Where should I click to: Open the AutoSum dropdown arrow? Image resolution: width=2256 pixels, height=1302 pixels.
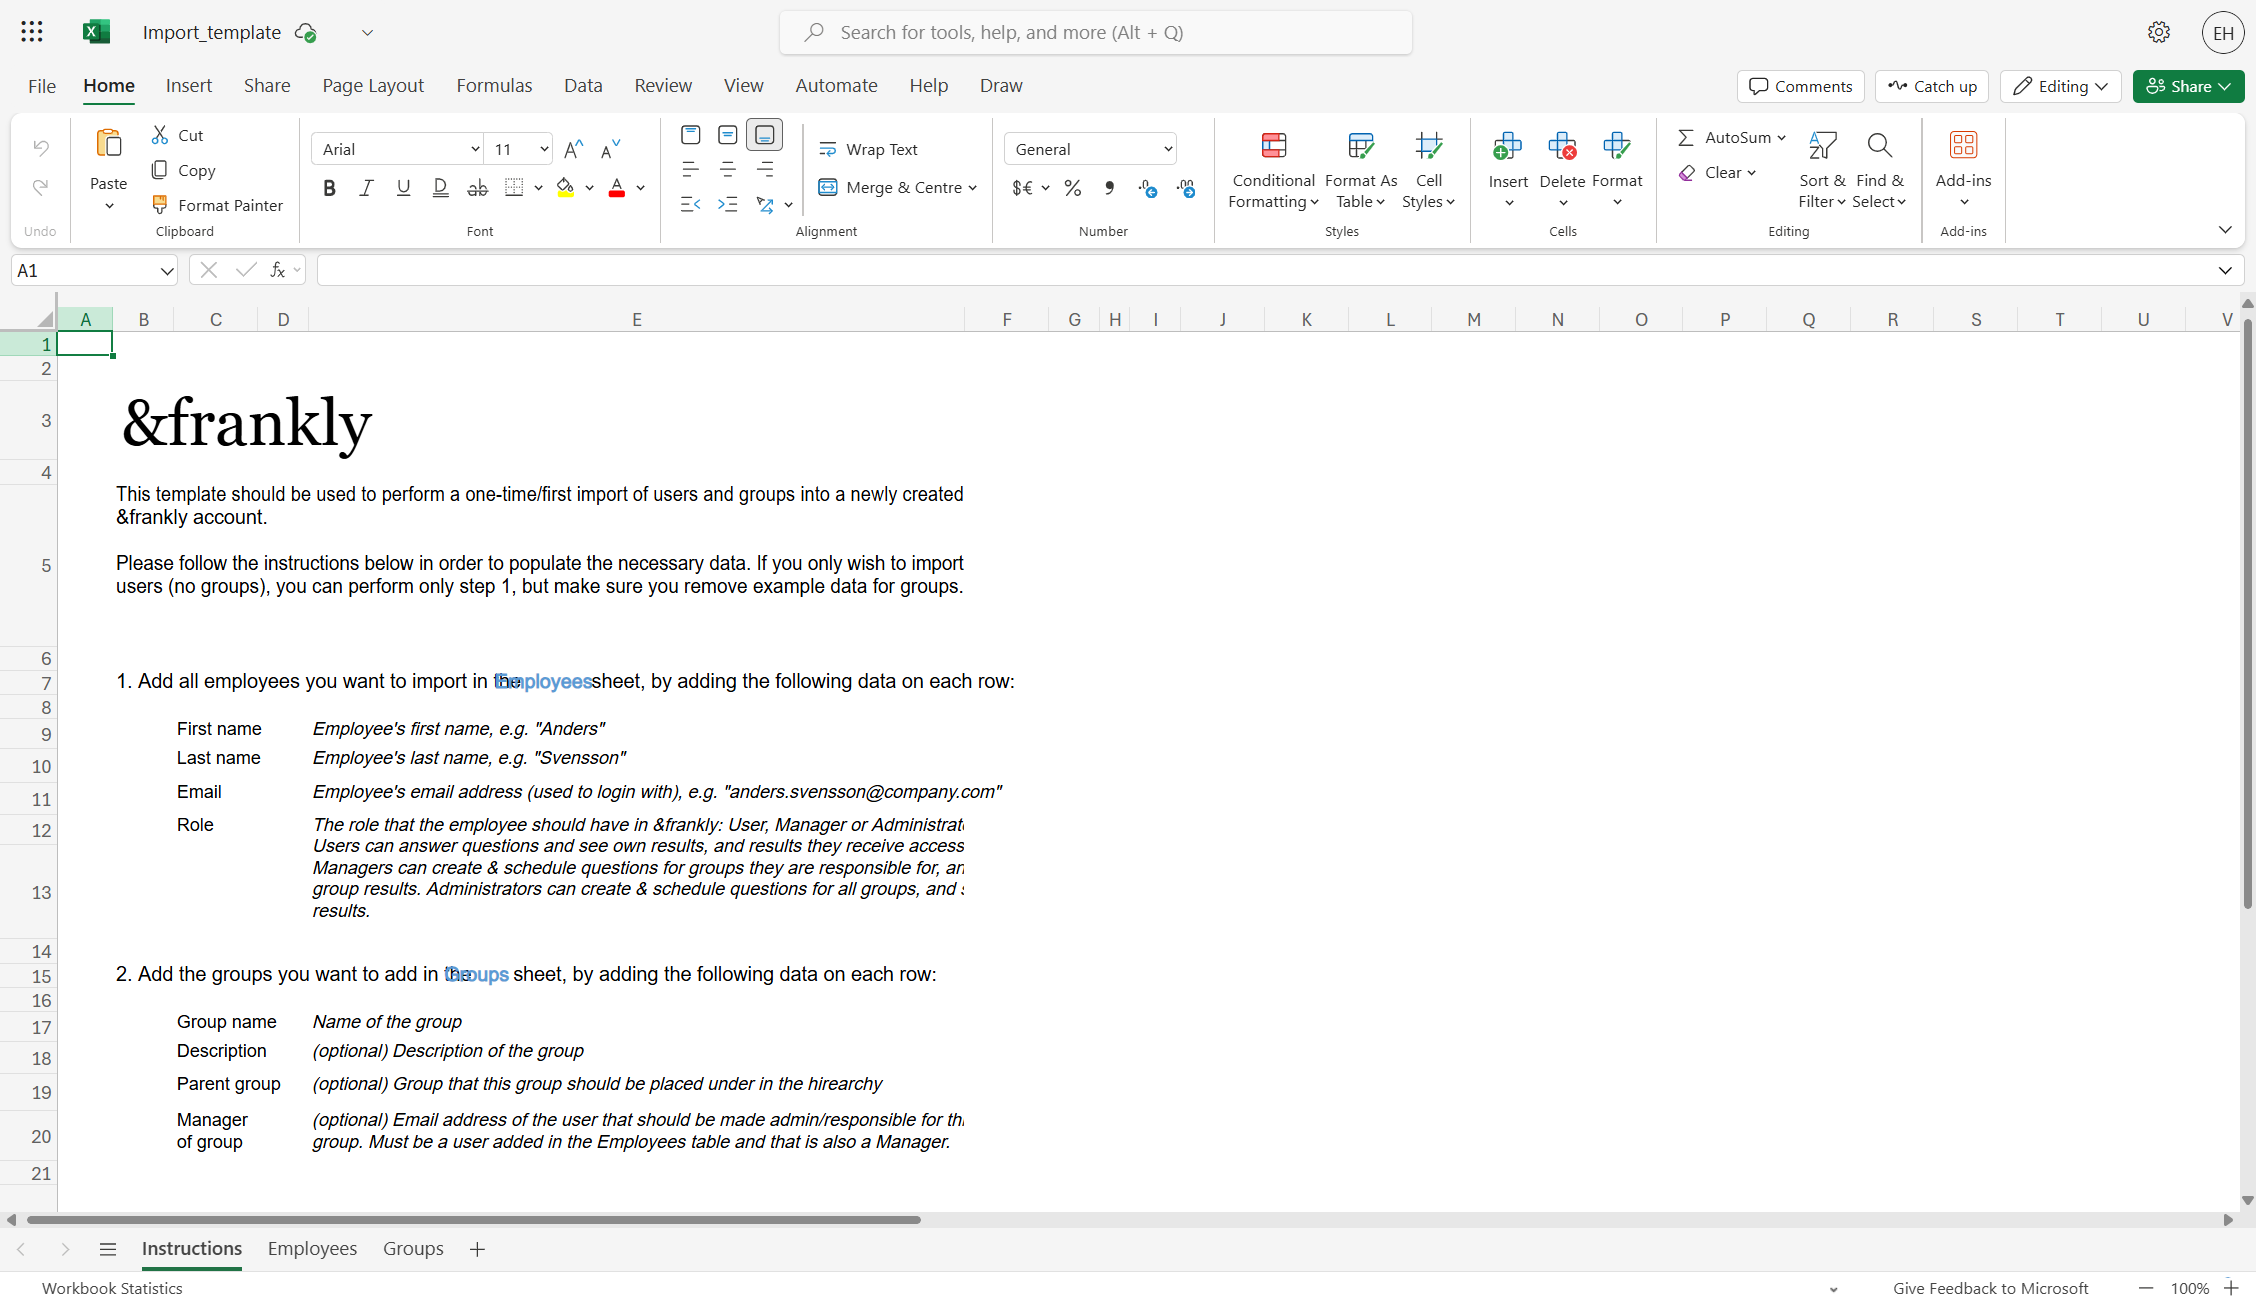1781,138
